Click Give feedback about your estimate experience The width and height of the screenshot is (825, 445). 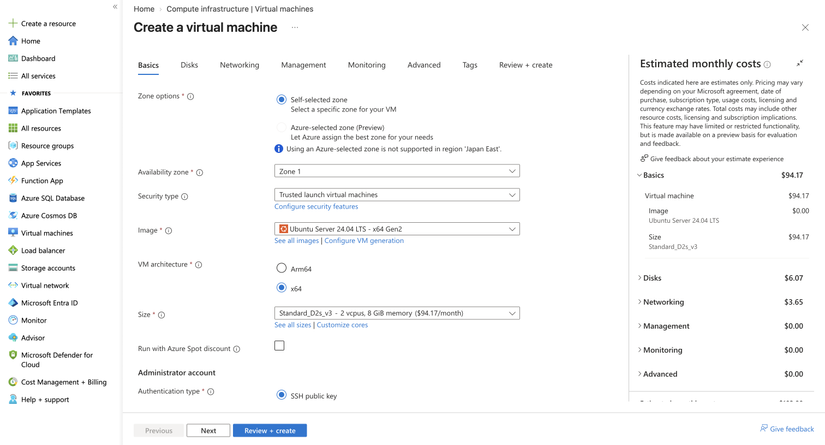(x=712, y=158)
